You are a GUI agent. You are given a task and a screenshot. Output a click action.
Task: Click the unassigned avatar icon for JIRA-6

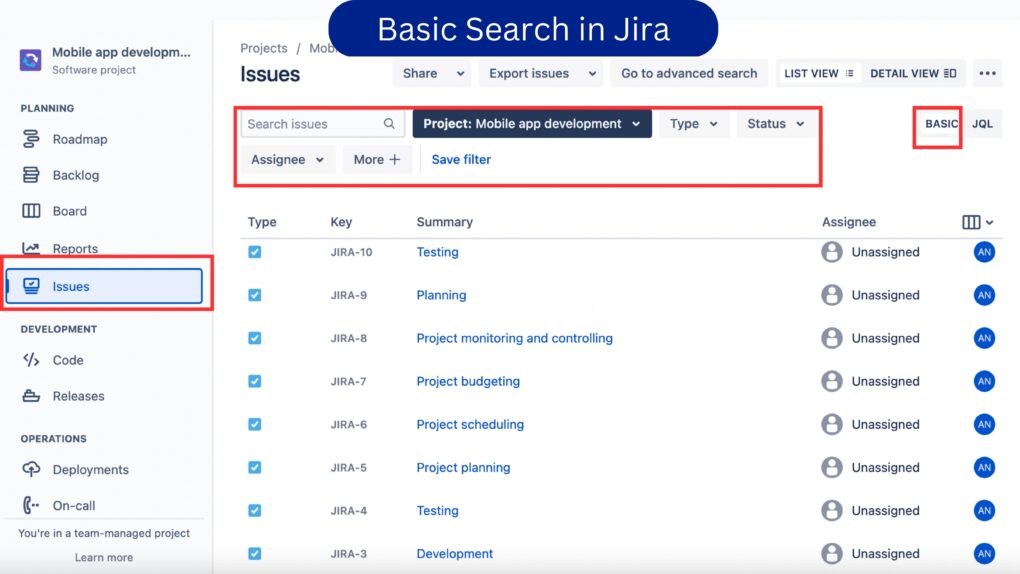832,424
